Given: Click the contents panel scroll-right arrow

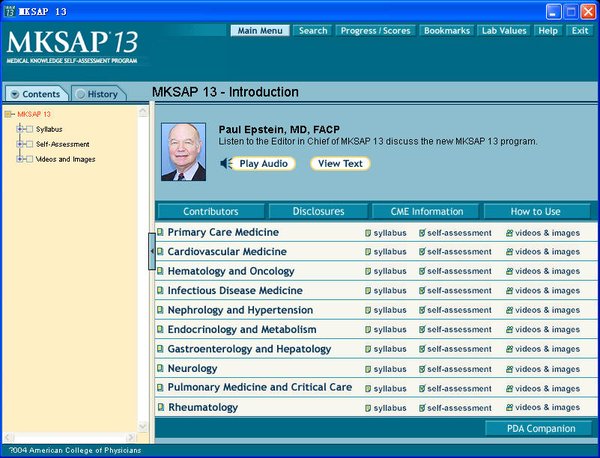Looking at the screenshot, I should [131, 437].
